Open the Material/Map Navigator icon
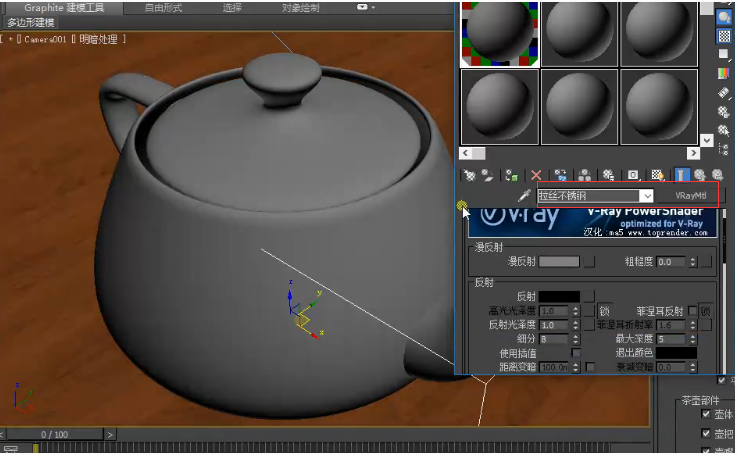 724,149
